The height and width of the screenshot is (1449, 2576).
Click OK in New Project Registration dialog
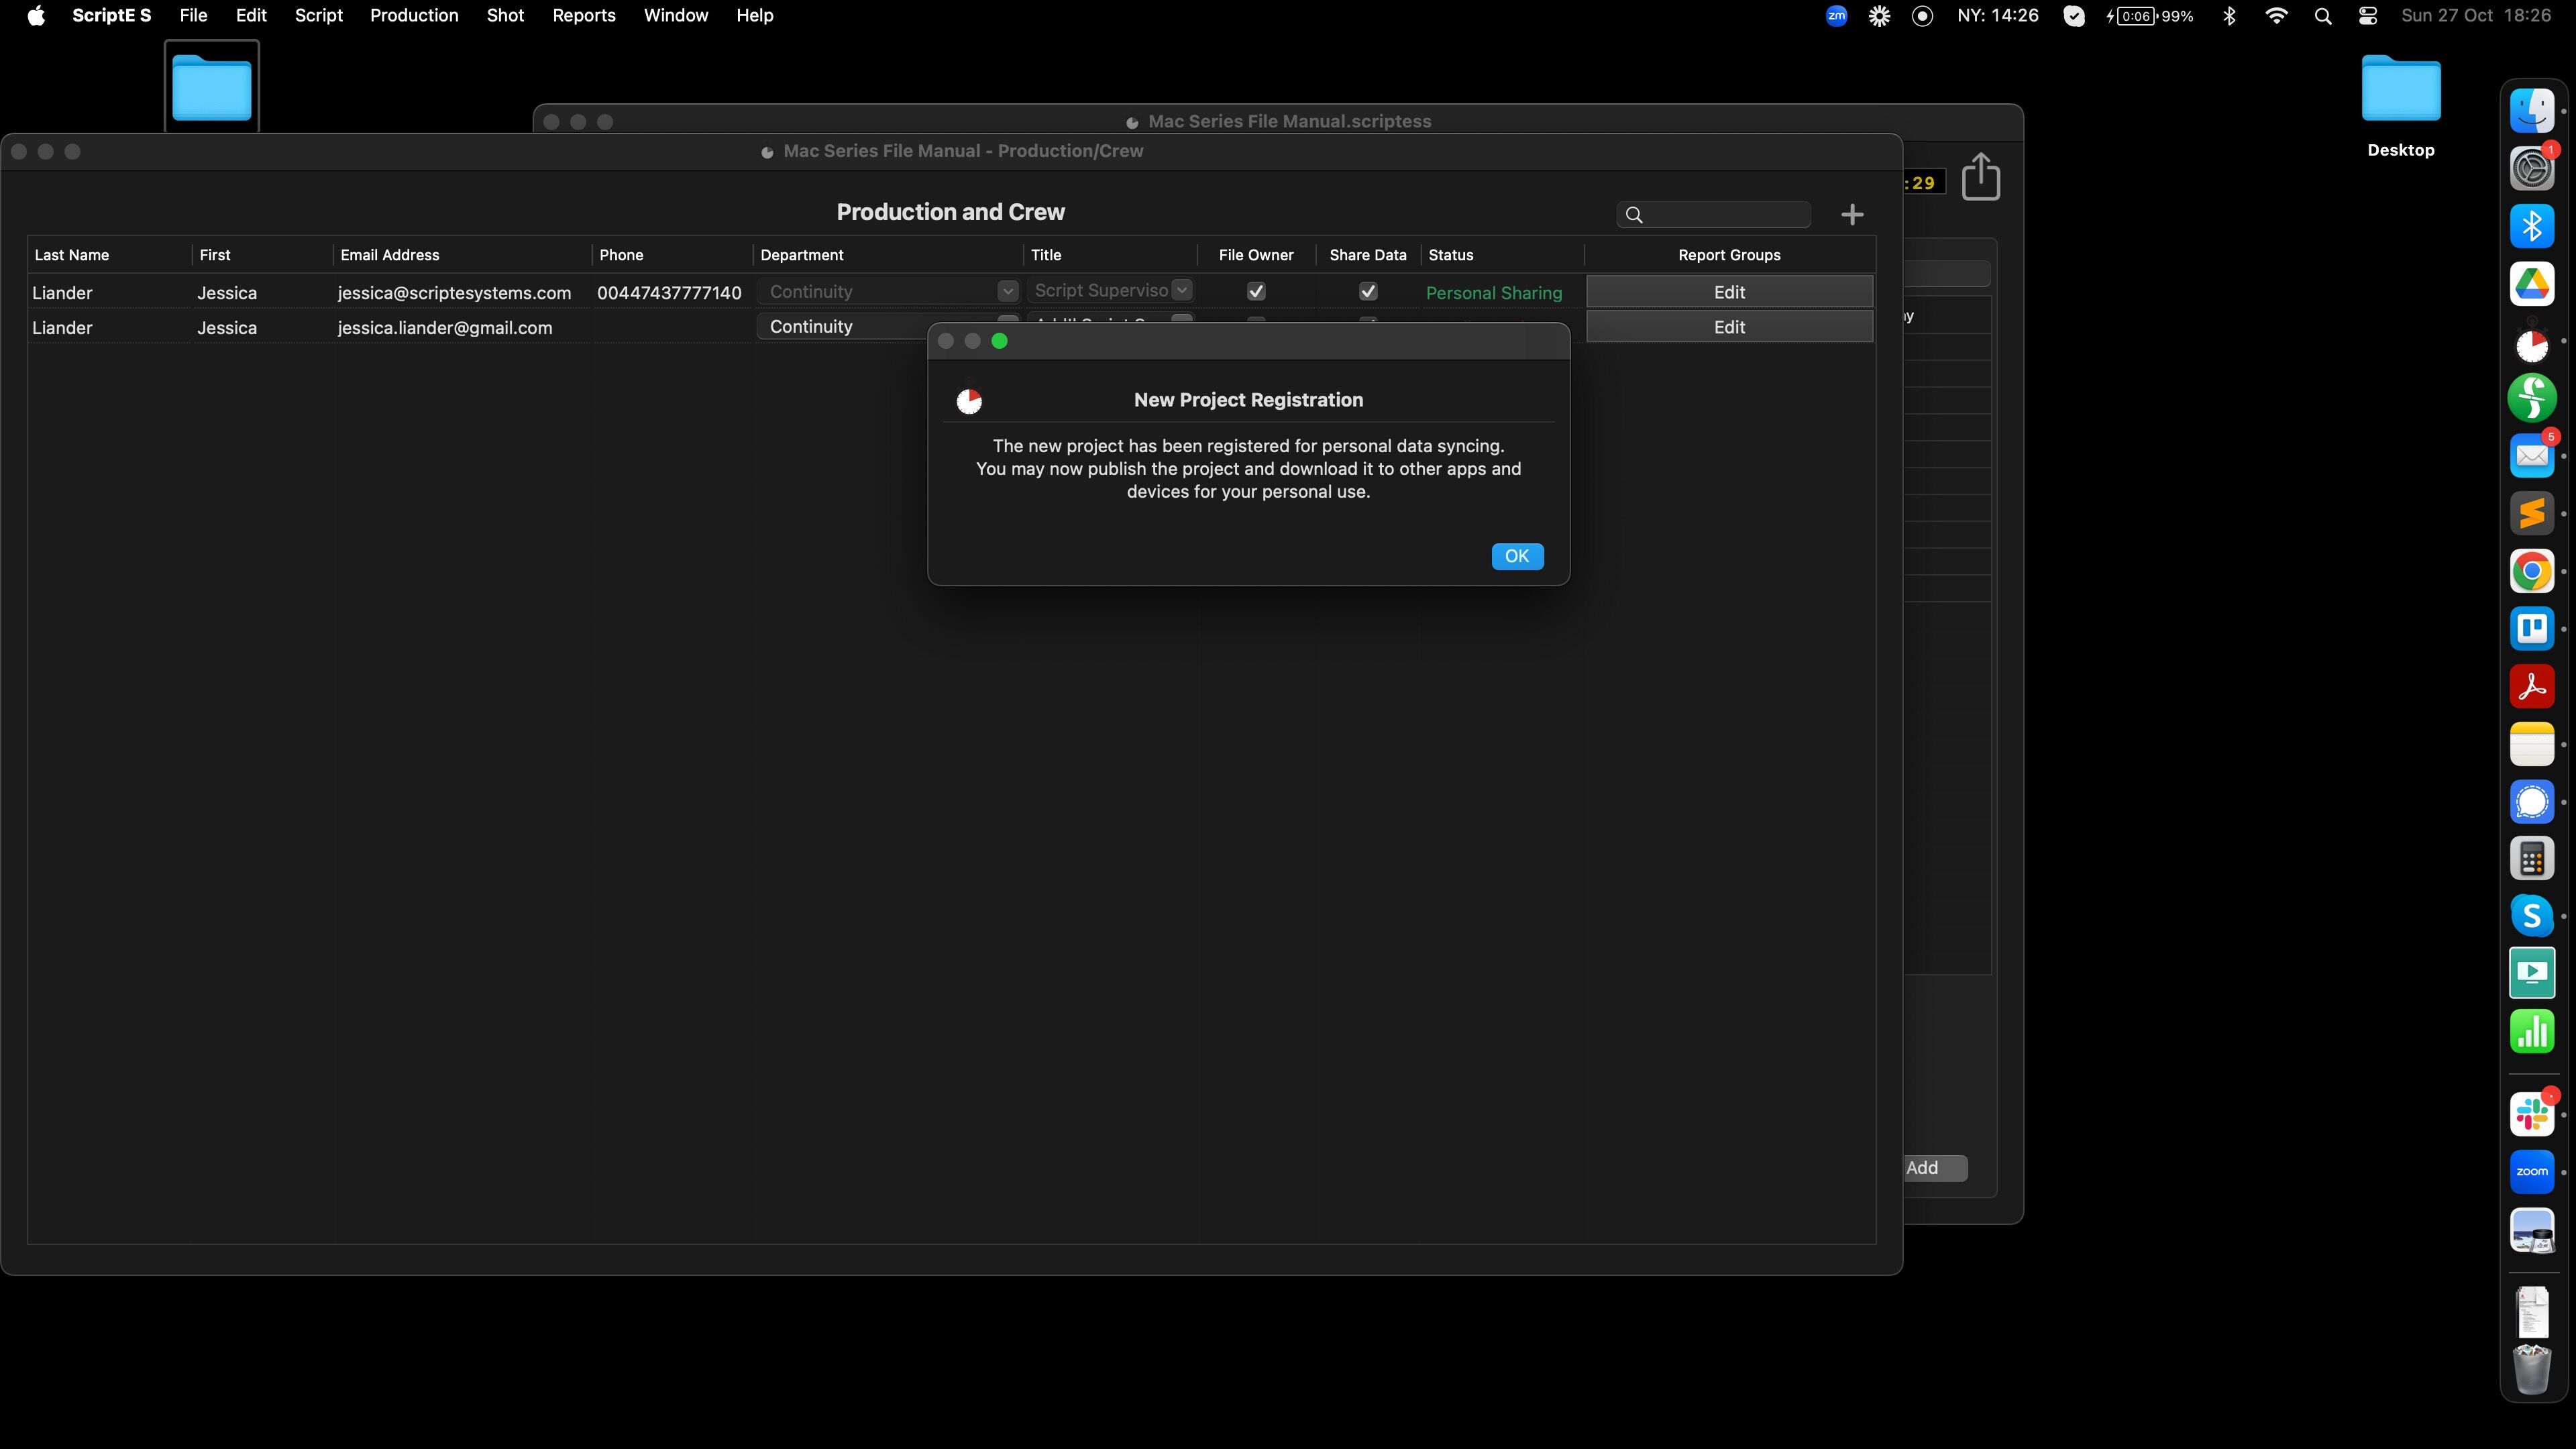click(1516, 556)
